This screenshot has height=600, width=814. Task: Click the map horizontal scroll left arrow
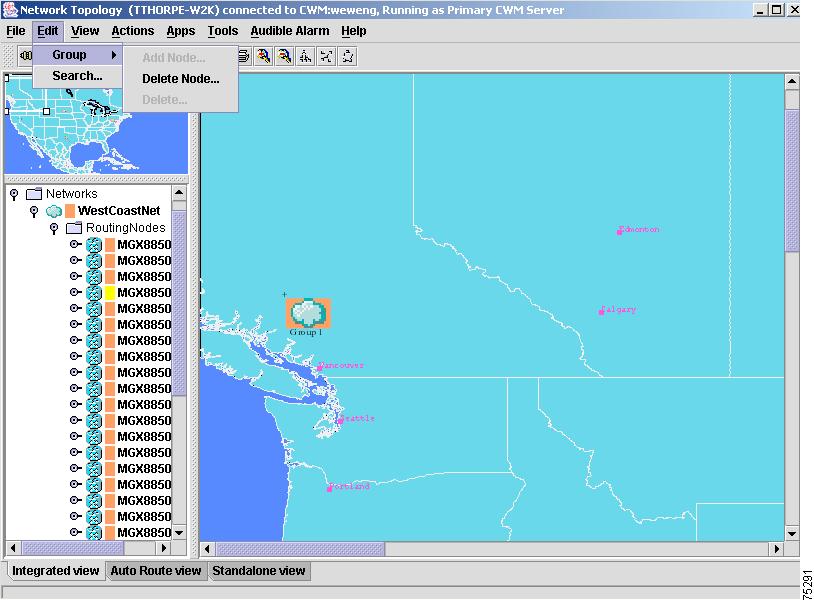pos(208,549)
